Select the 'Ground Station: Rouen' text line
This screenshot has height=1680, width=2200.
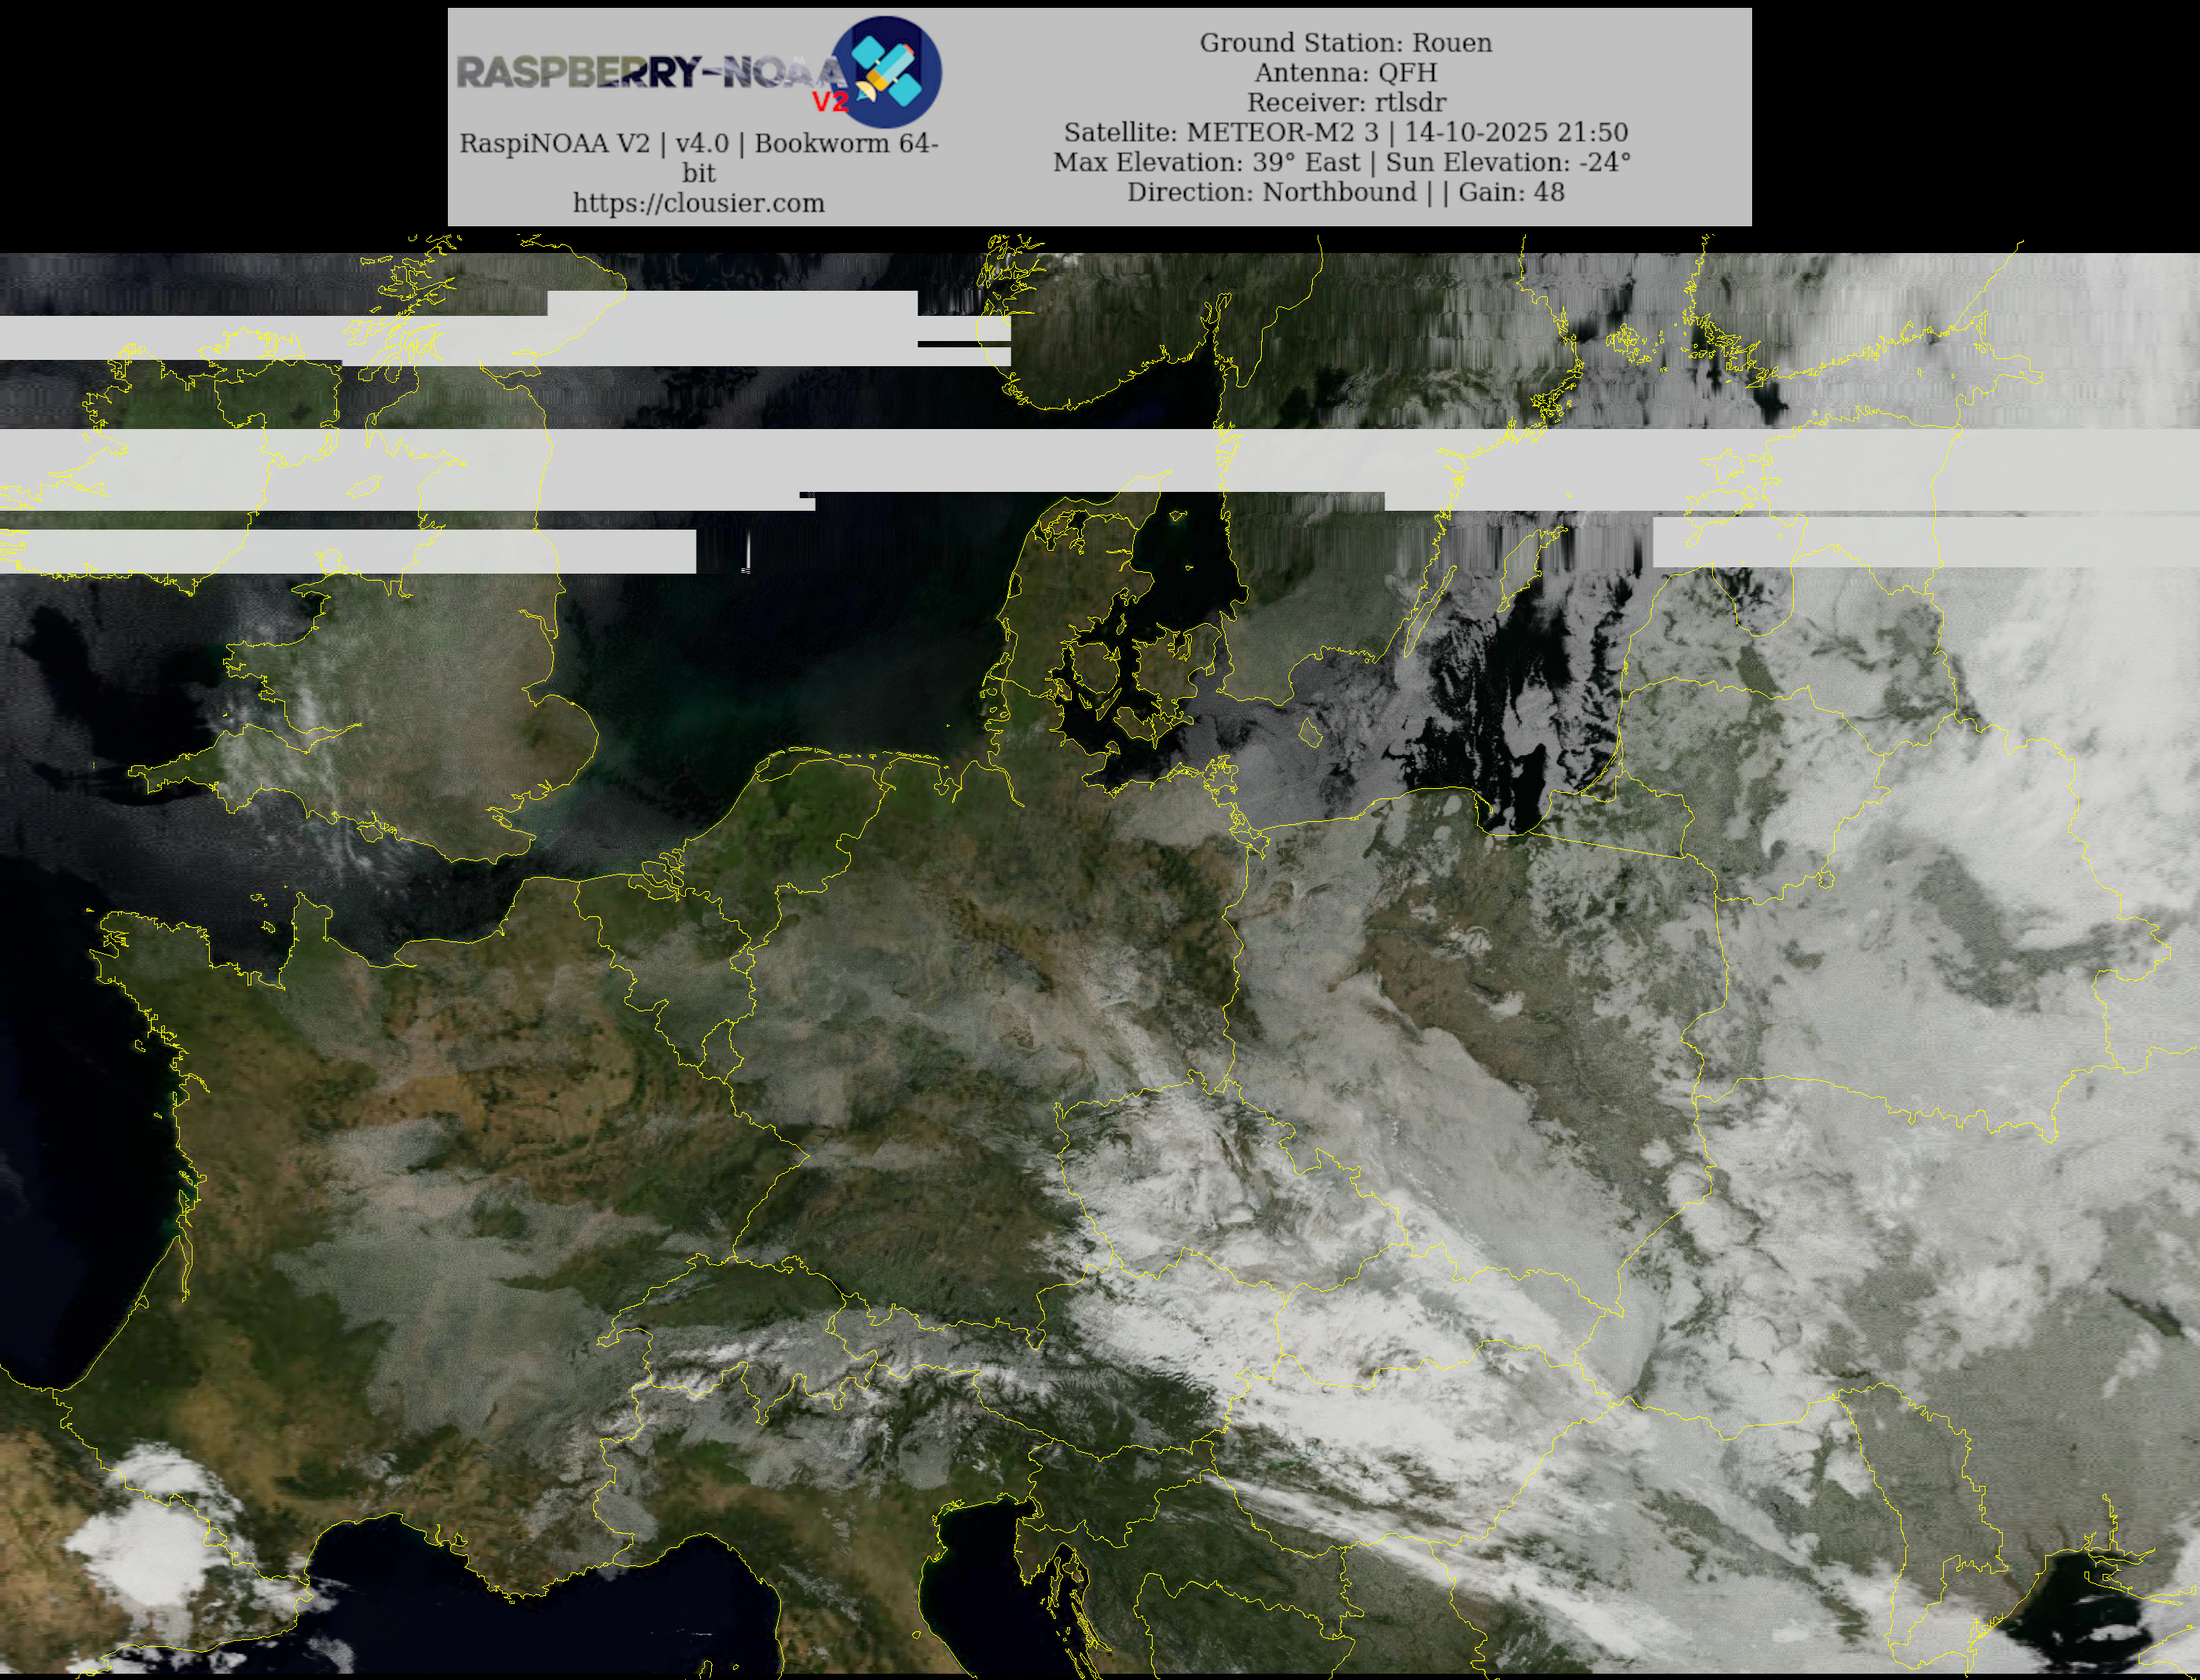click(x=1345, y=43)
